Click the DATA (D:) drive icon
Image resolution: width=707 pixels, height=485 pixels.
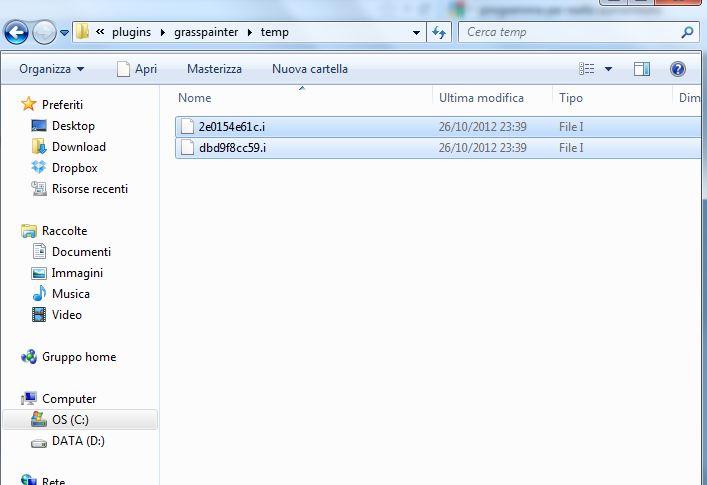click(x=39, y=443)
